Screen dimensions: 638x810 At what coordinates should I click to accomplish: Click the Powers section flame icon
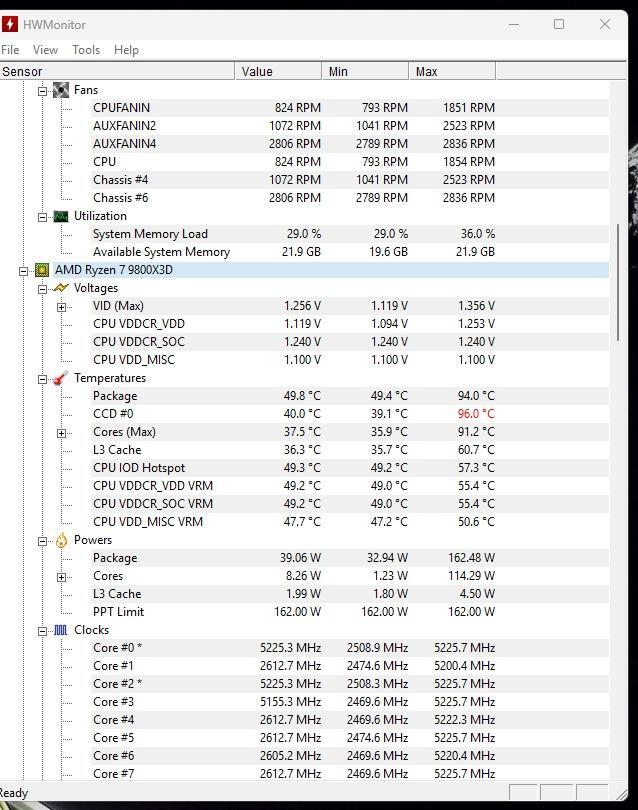[x=61, y=540]
